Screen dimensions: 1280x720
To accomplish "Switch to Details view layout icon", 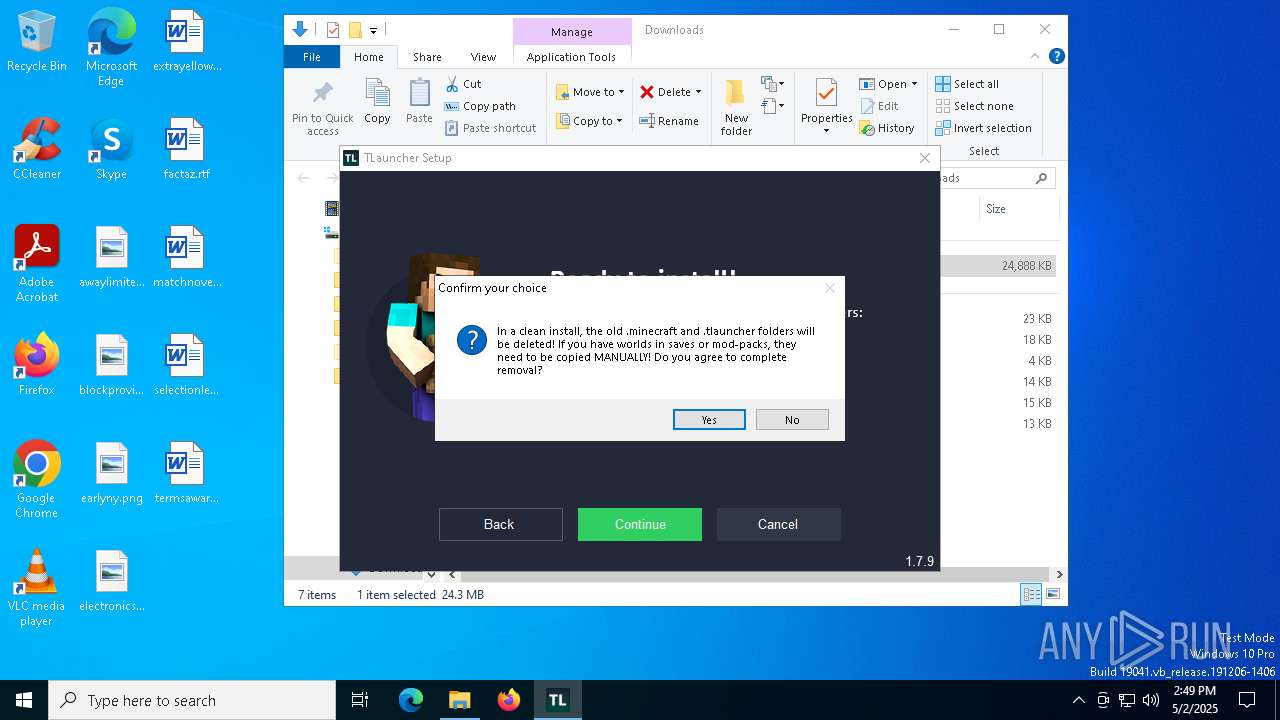I will tap(1031, 595).
